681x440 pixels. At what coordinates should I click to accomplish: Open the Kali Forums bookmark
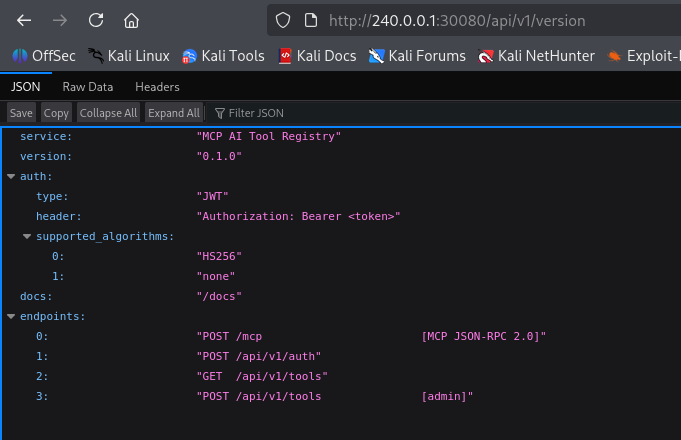[417, 56]
